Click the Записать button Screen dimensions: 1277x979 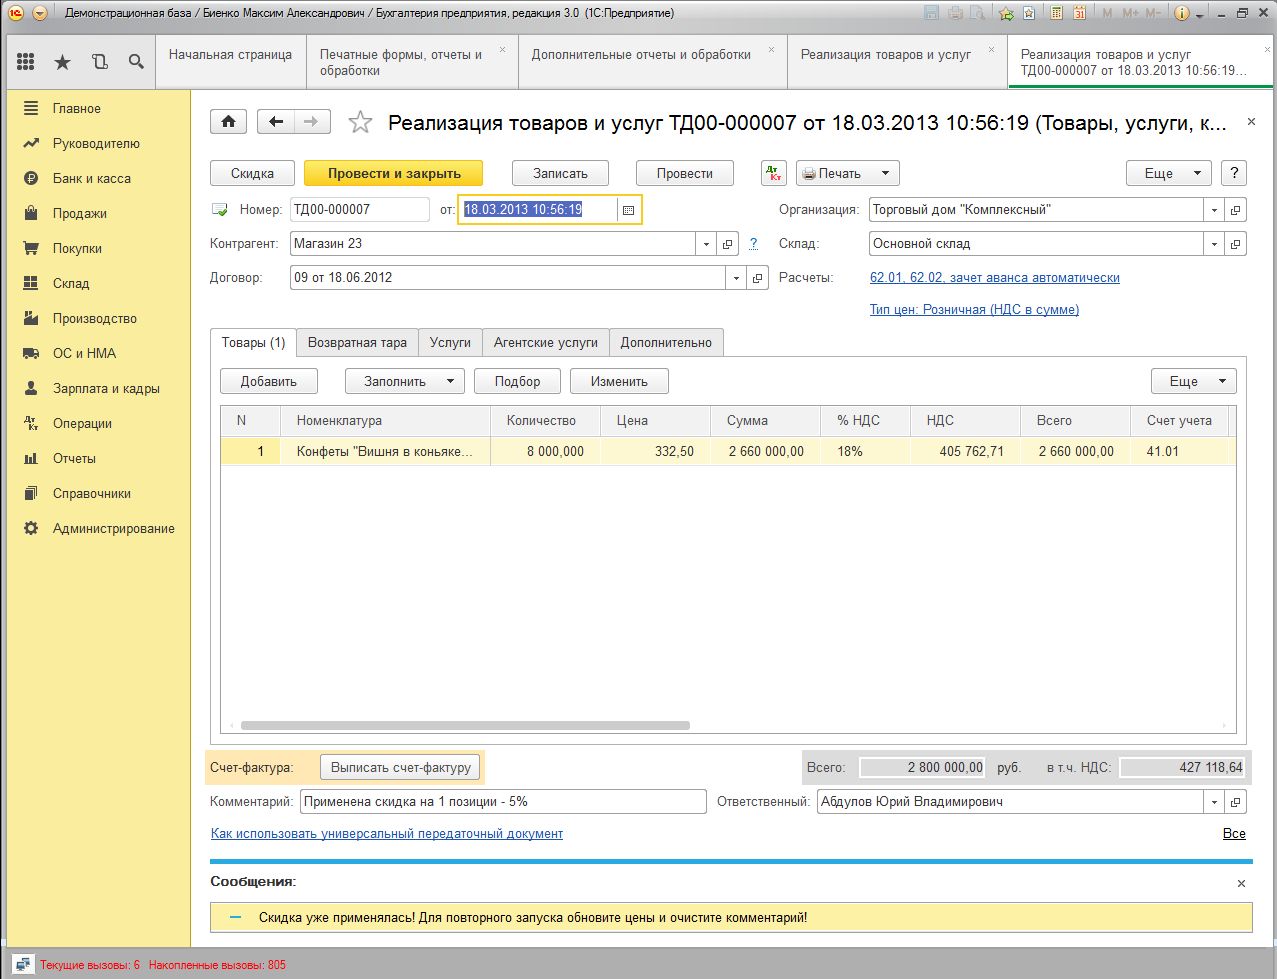point(560,173)
